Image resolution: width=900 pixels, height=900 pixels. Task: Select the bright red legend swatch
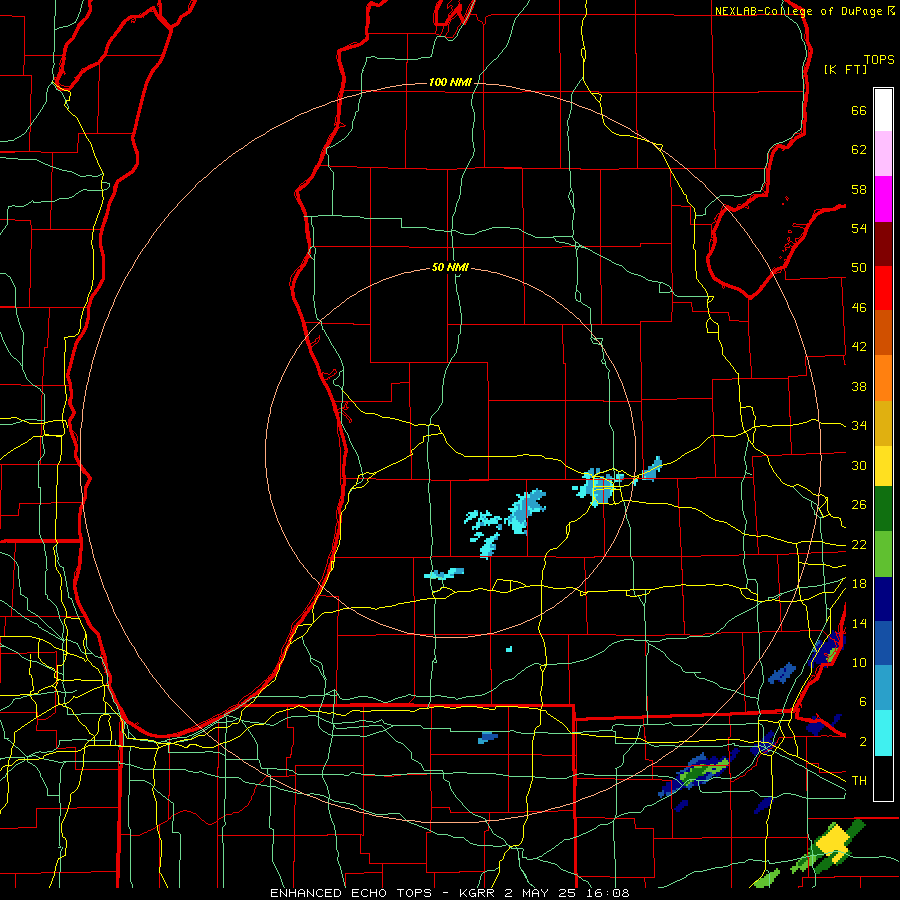pyautogui.click(x=883, y=288)
